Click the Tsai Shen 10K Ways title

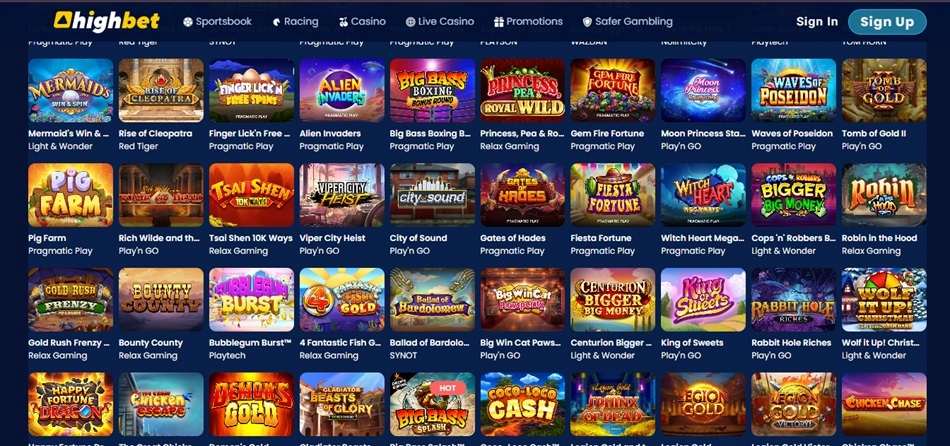pos(251,238)
